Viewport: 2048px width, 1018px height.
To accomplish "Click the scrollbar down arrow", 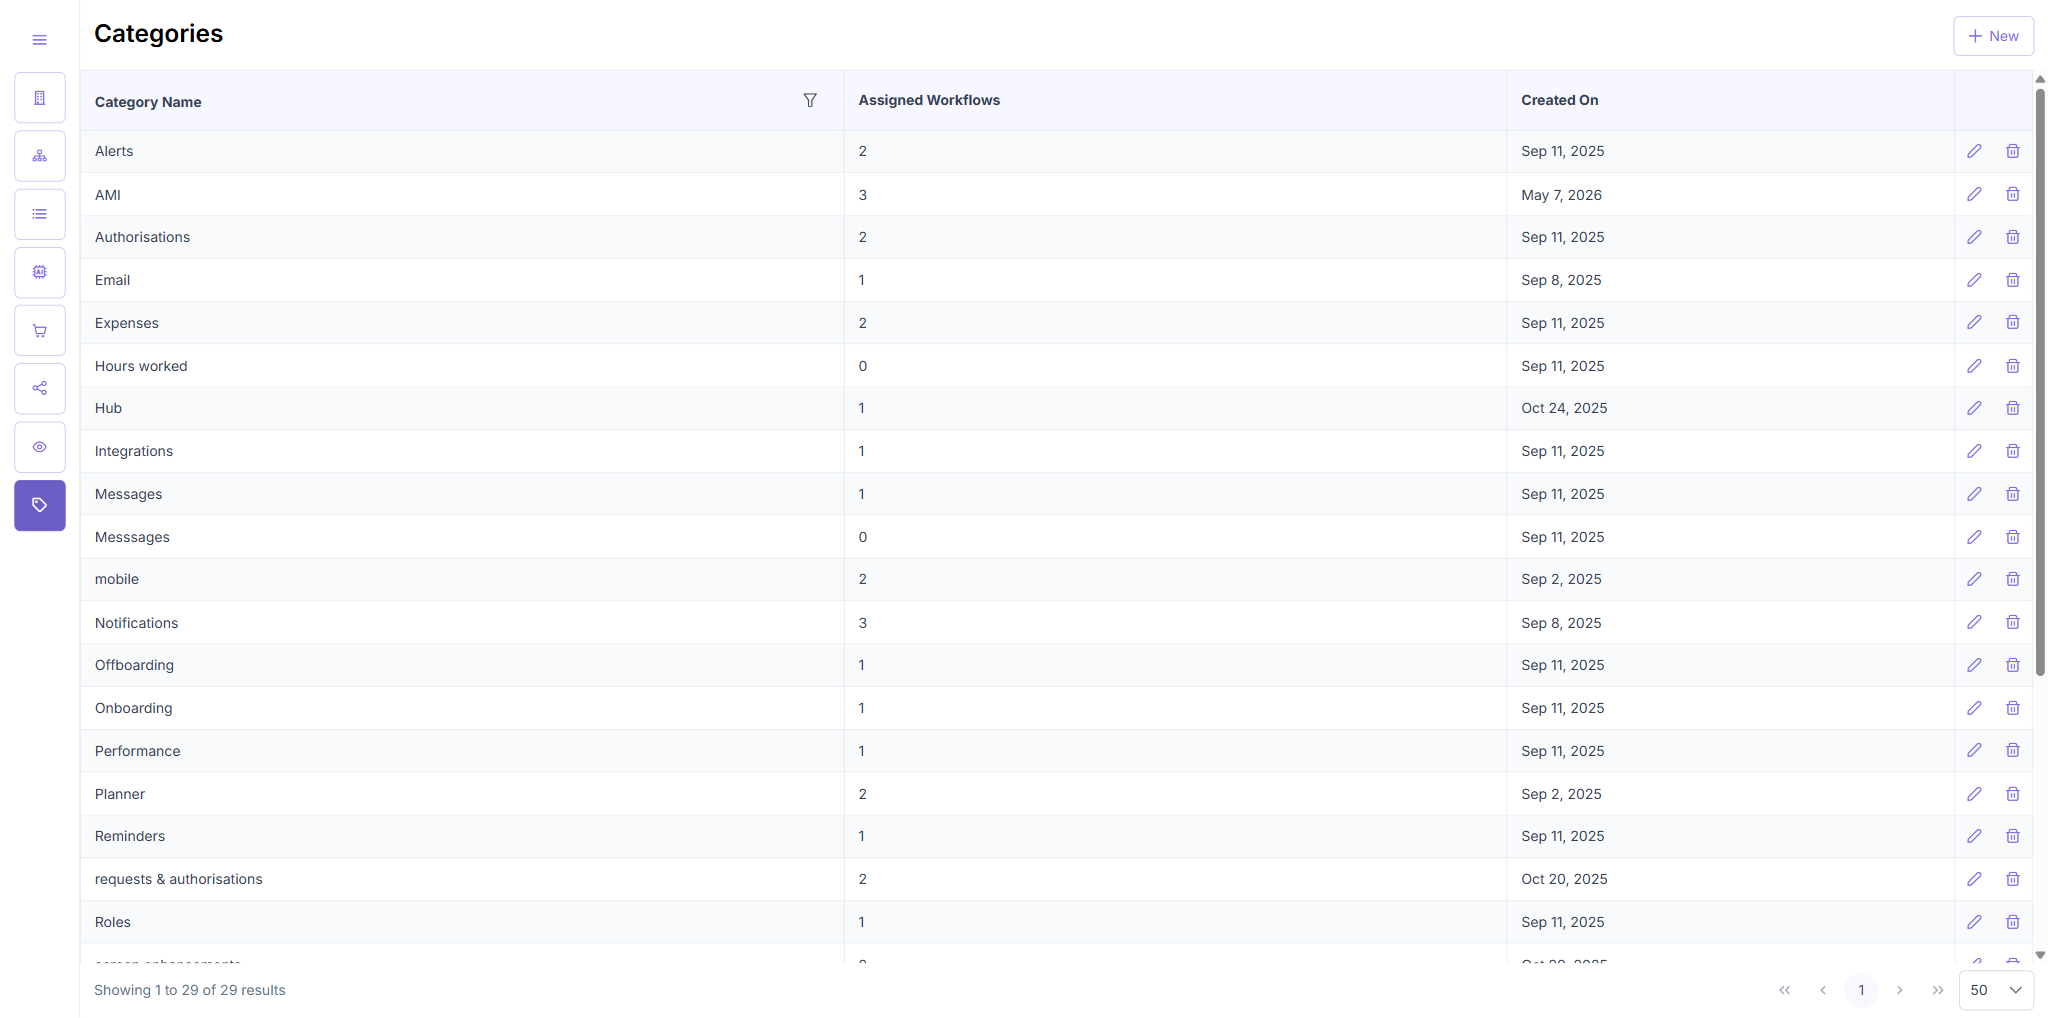I will (2040, 956).
